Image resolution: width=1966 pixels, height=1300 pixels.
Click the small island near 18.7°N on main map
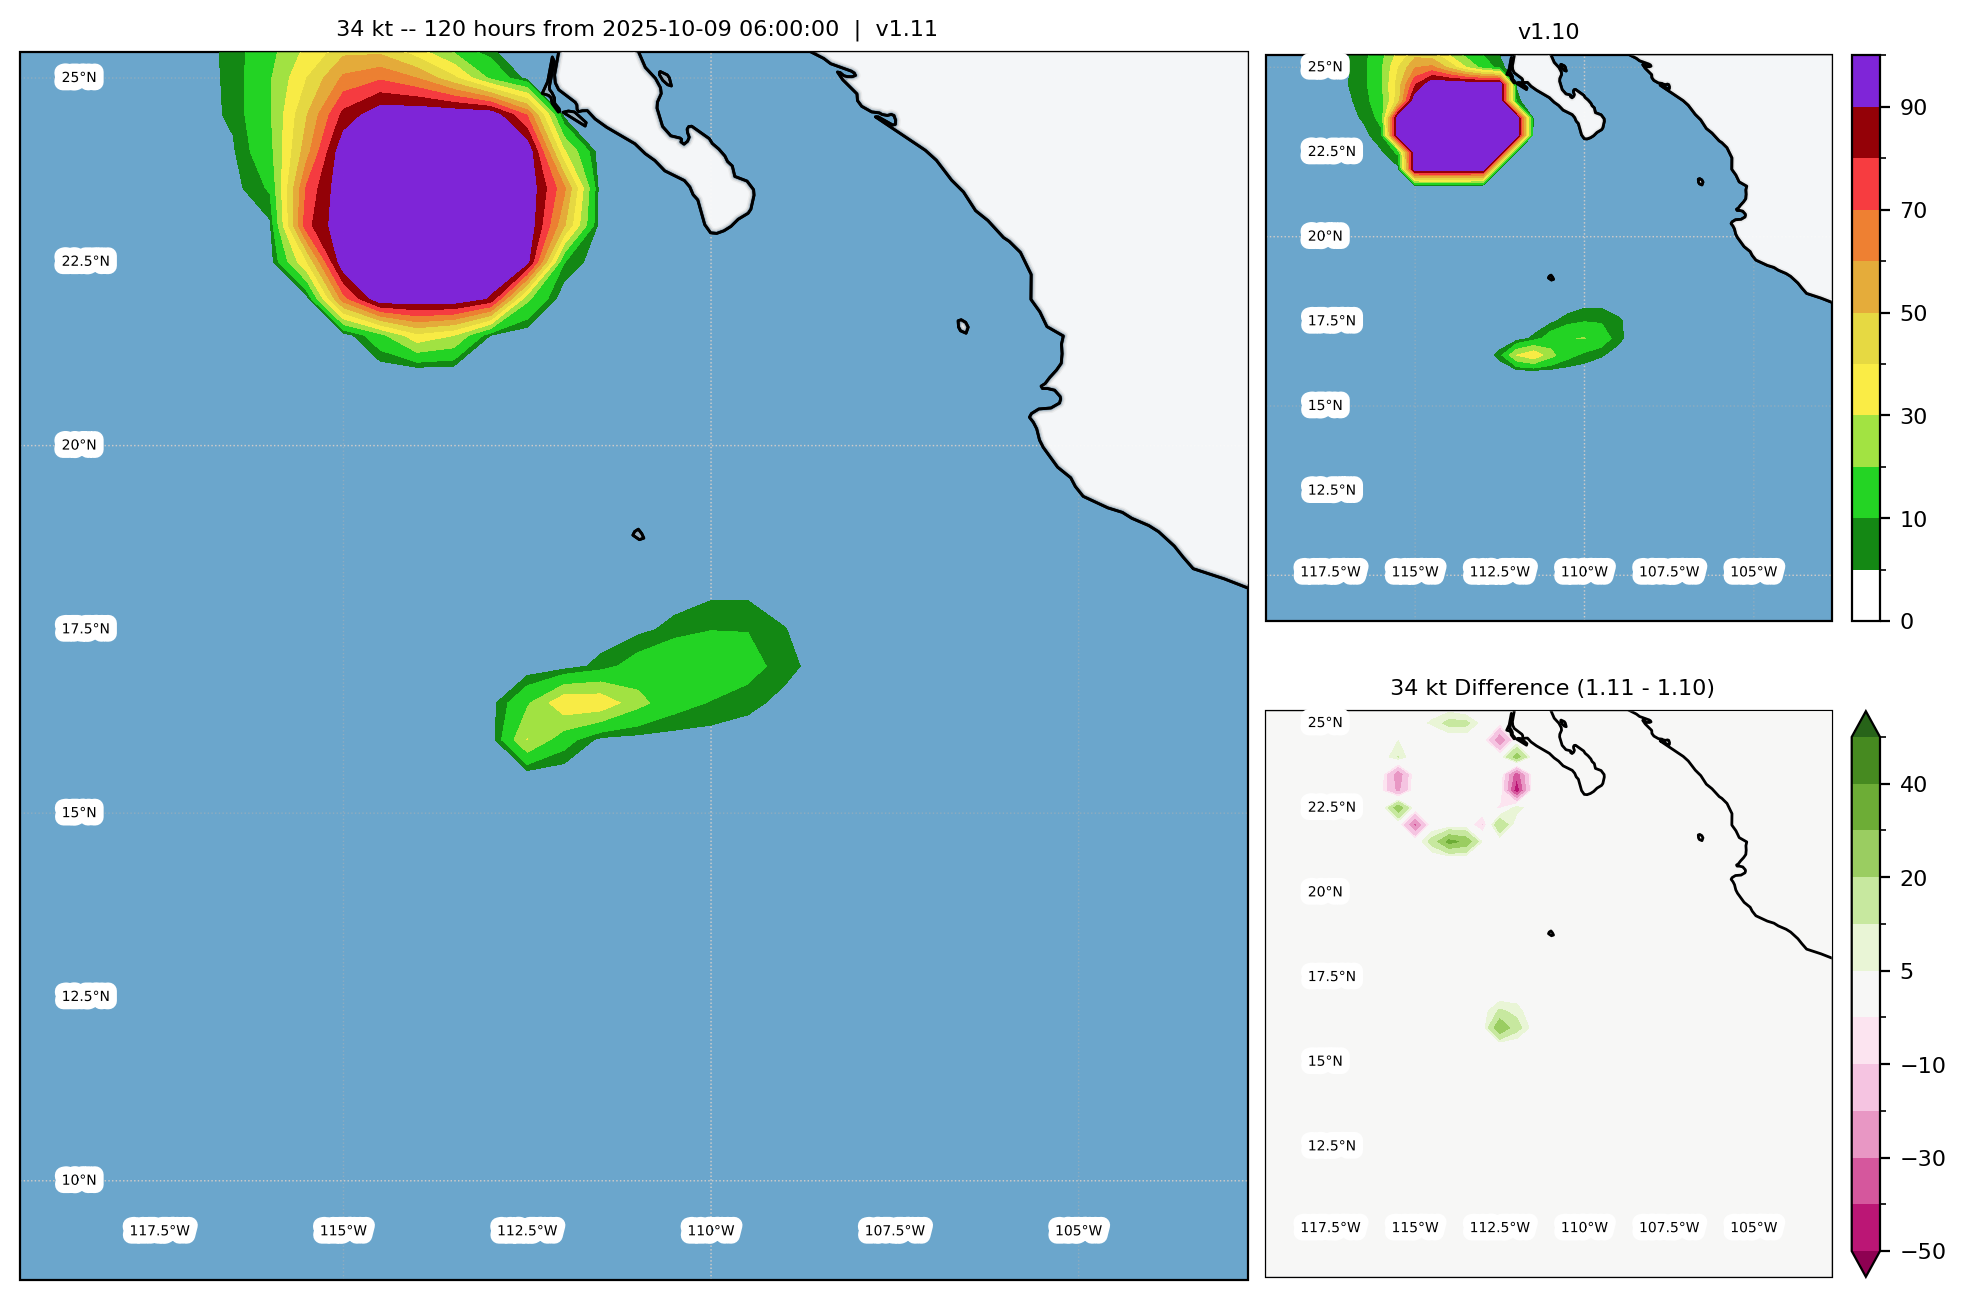638,535
